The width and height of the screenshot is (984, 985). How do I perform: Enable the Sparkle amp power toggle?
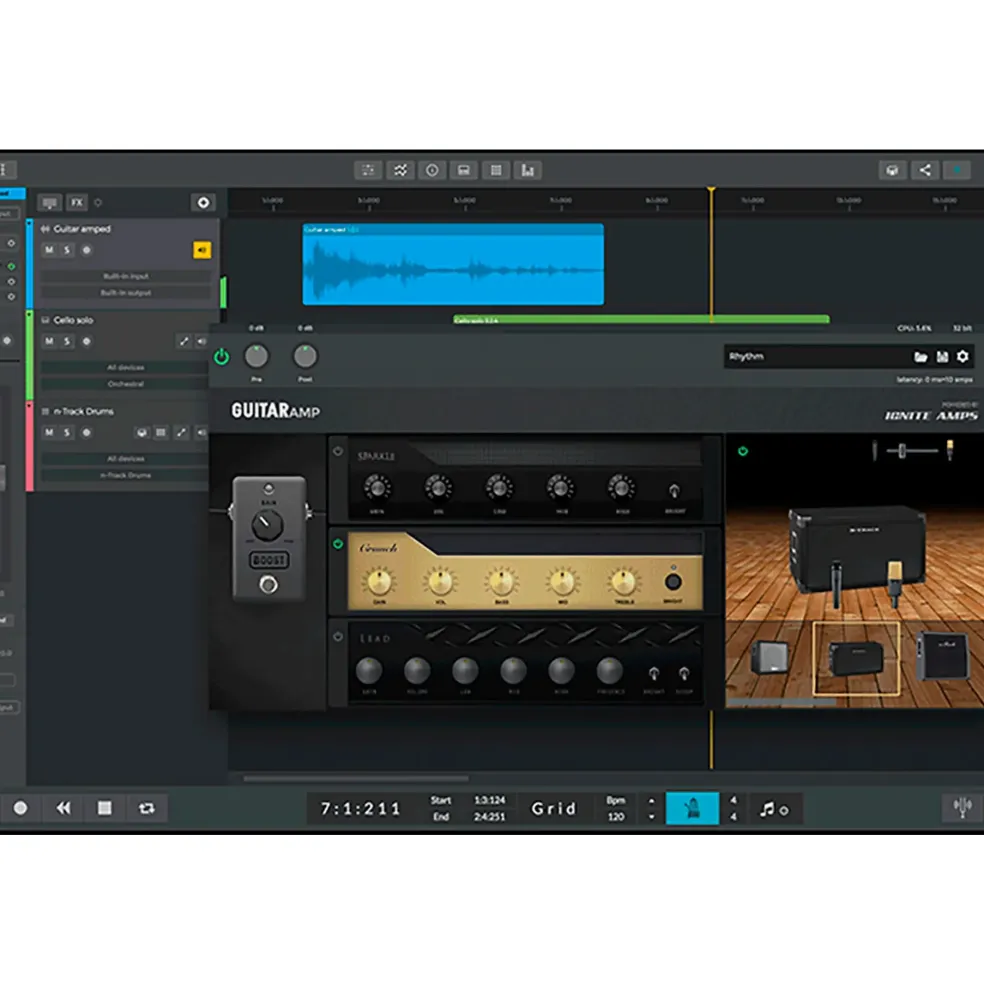pos(338,451)
